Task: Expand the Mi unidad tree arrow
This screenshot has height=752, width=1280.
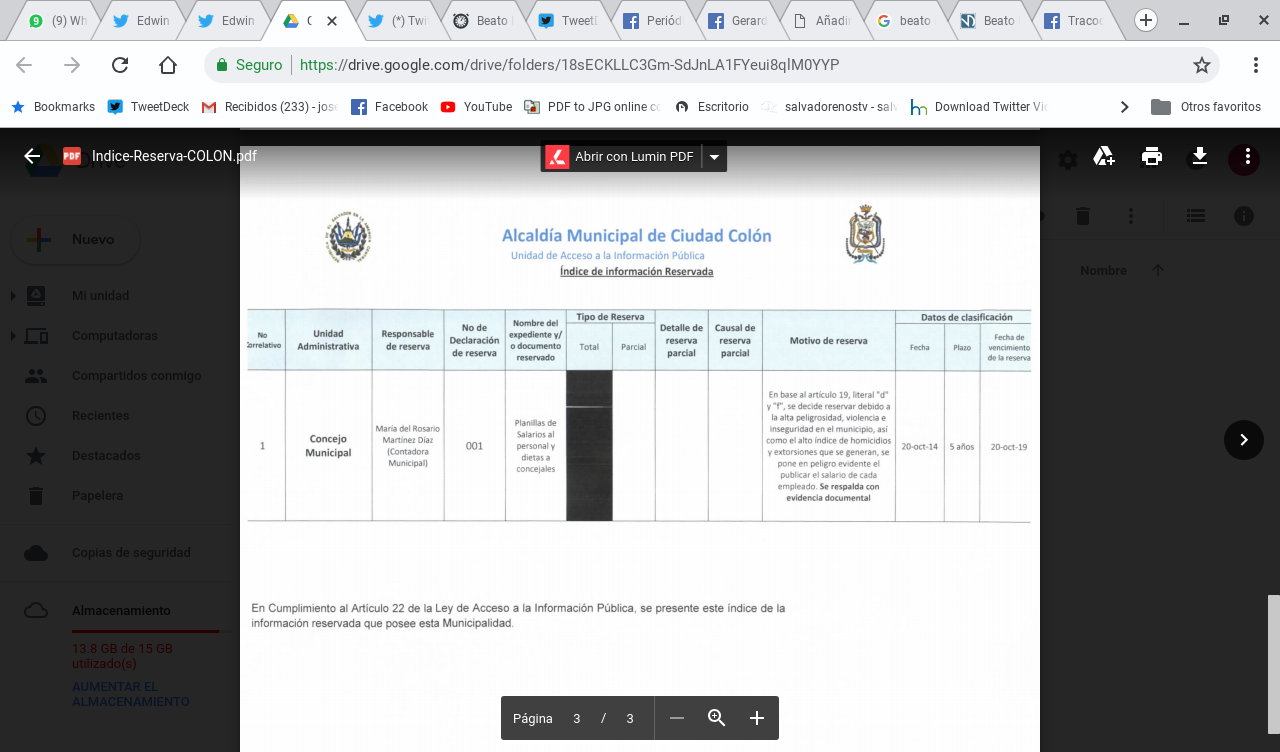Action: pos(12,296)
